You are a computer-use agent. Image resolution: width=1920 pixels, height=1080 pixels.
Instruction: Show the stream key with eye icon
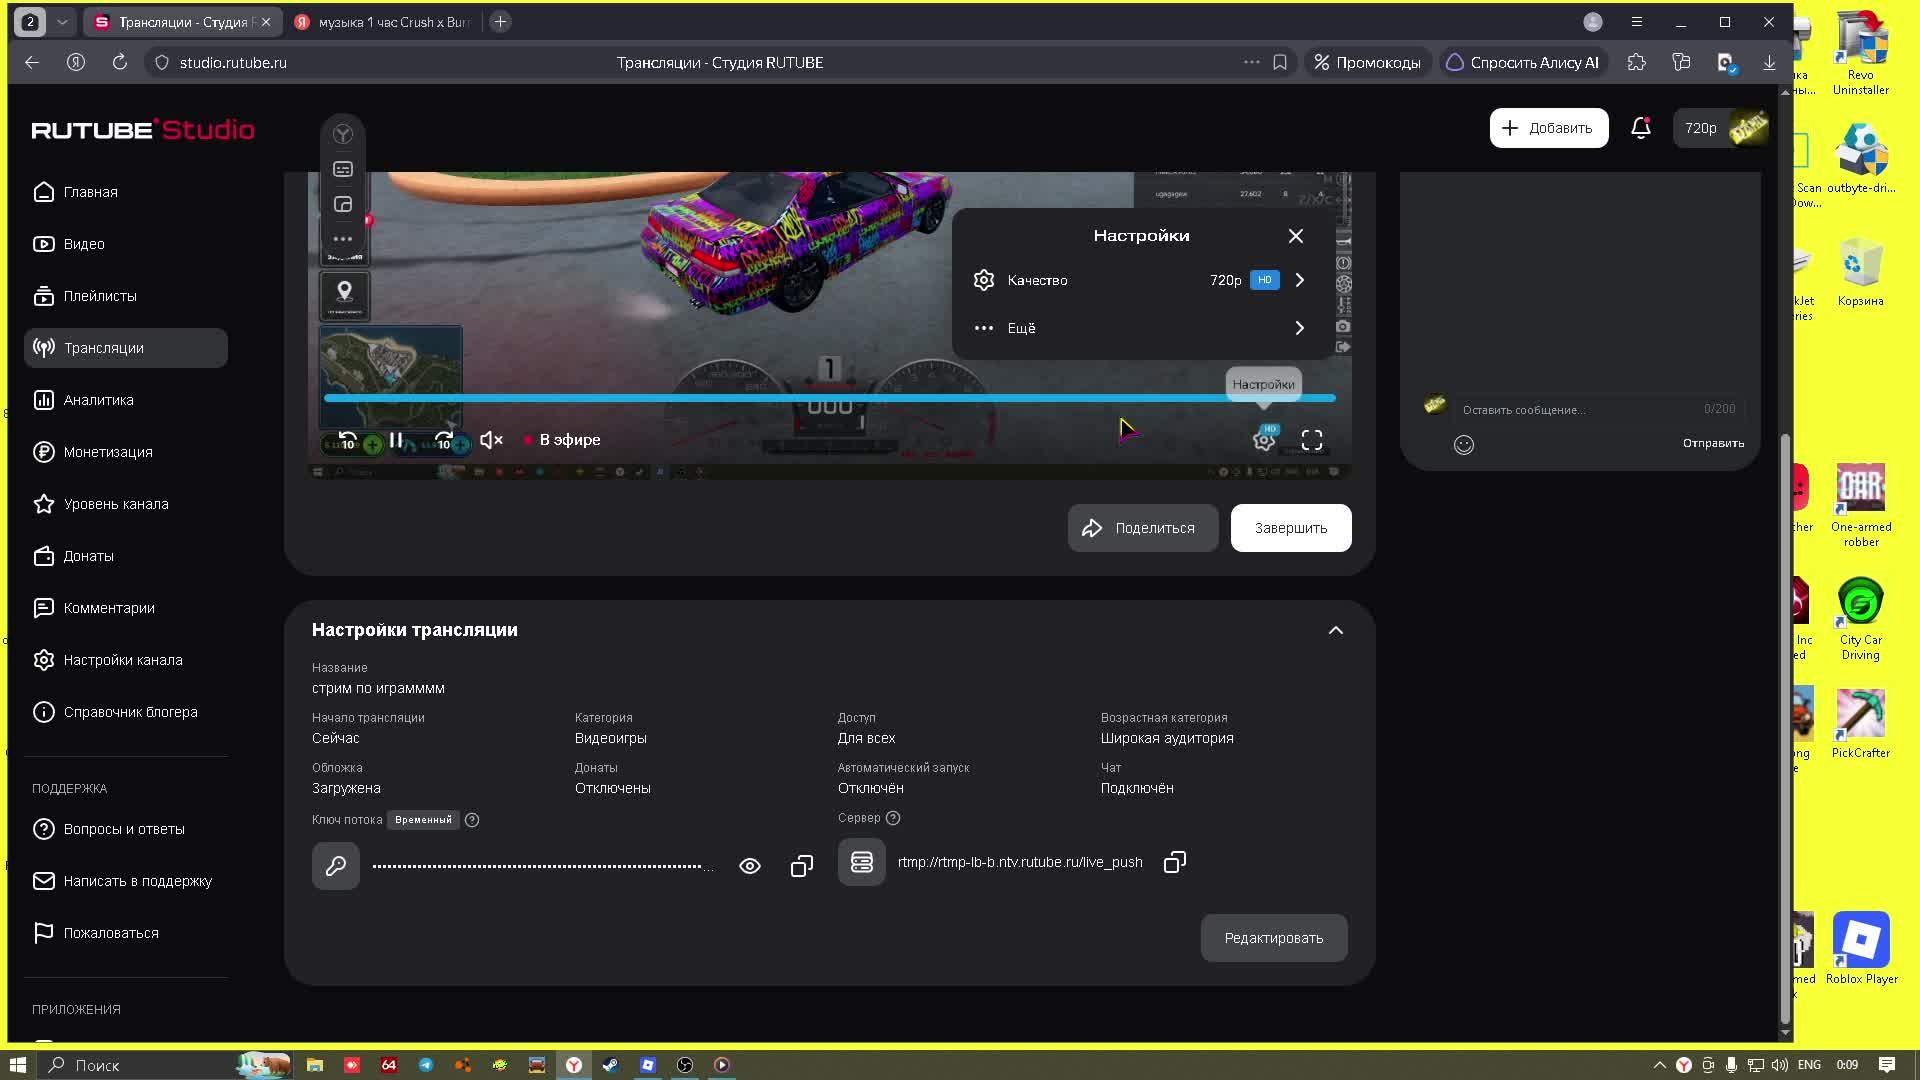click(750, 866)
